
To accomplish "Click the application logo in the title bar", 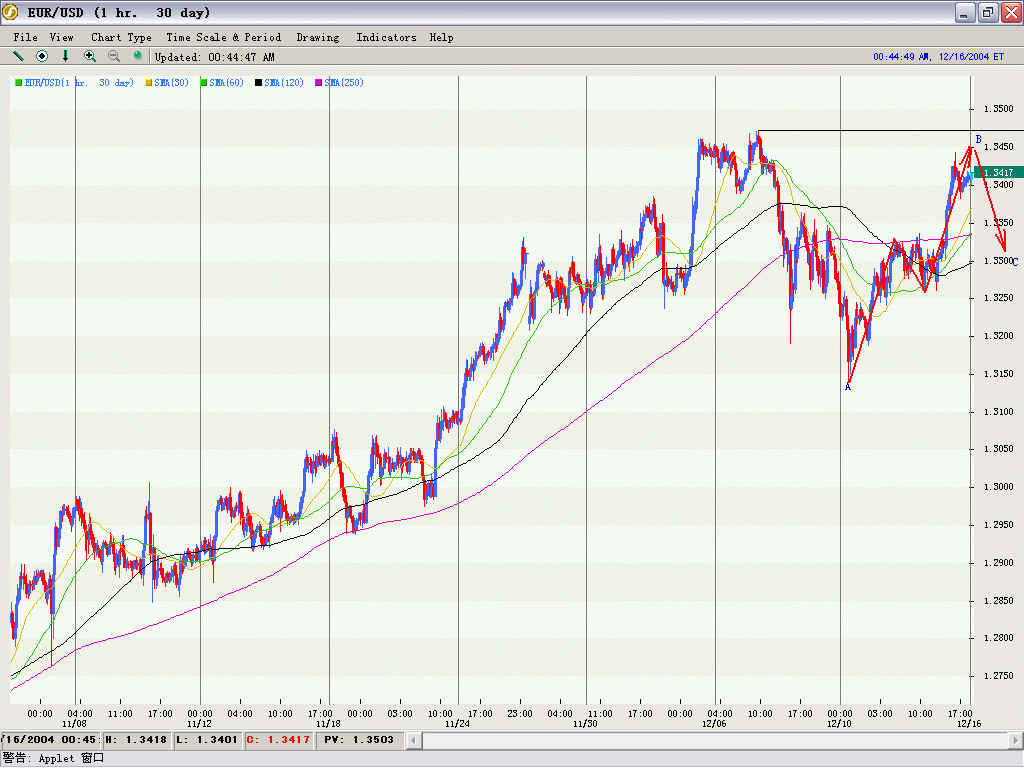I will tap(10, 12).
